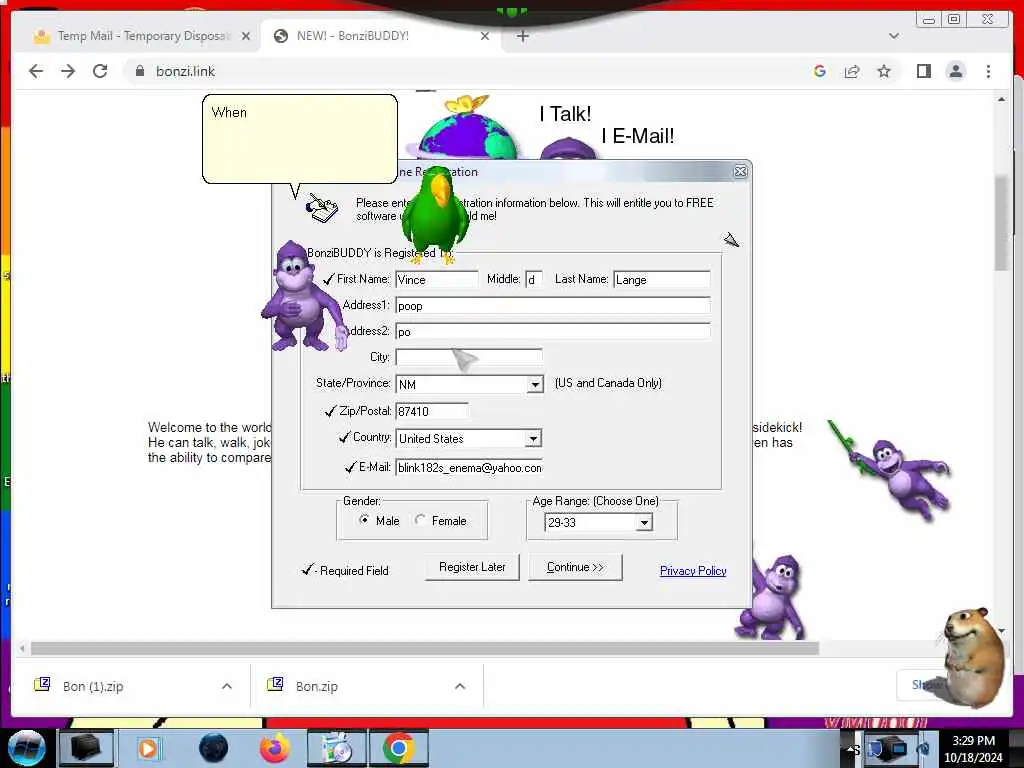This screenshot has height=768, width=1024.
Task: Click the disc and folder taskbar icon
Action: (338, 748)
